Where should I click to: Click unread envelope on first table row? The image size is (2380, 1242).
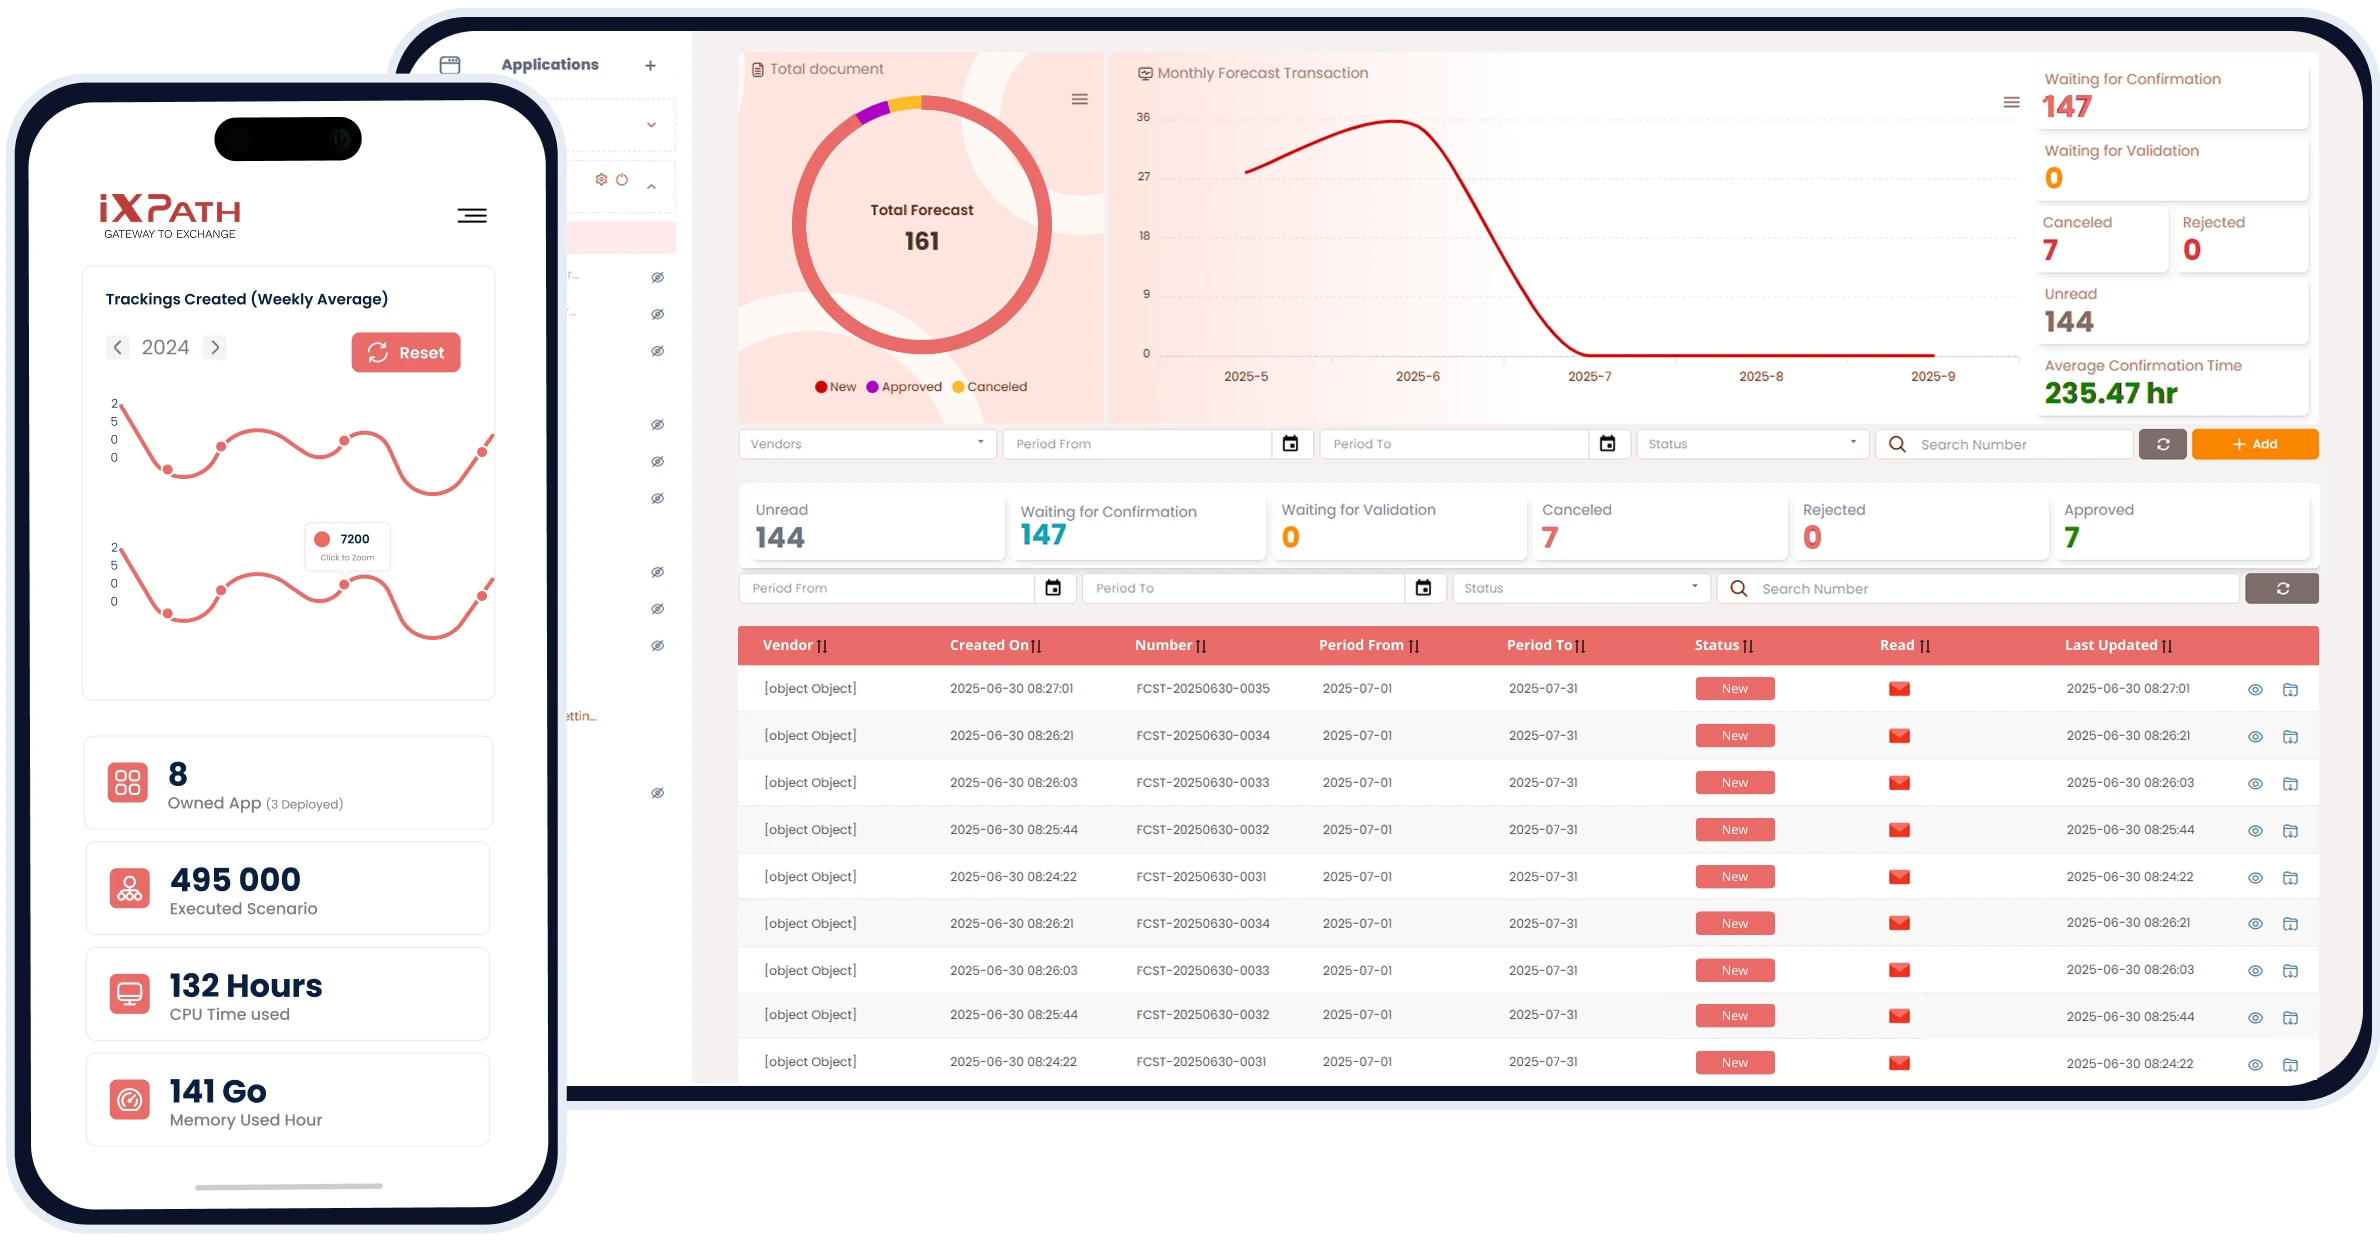[1899, 689]
